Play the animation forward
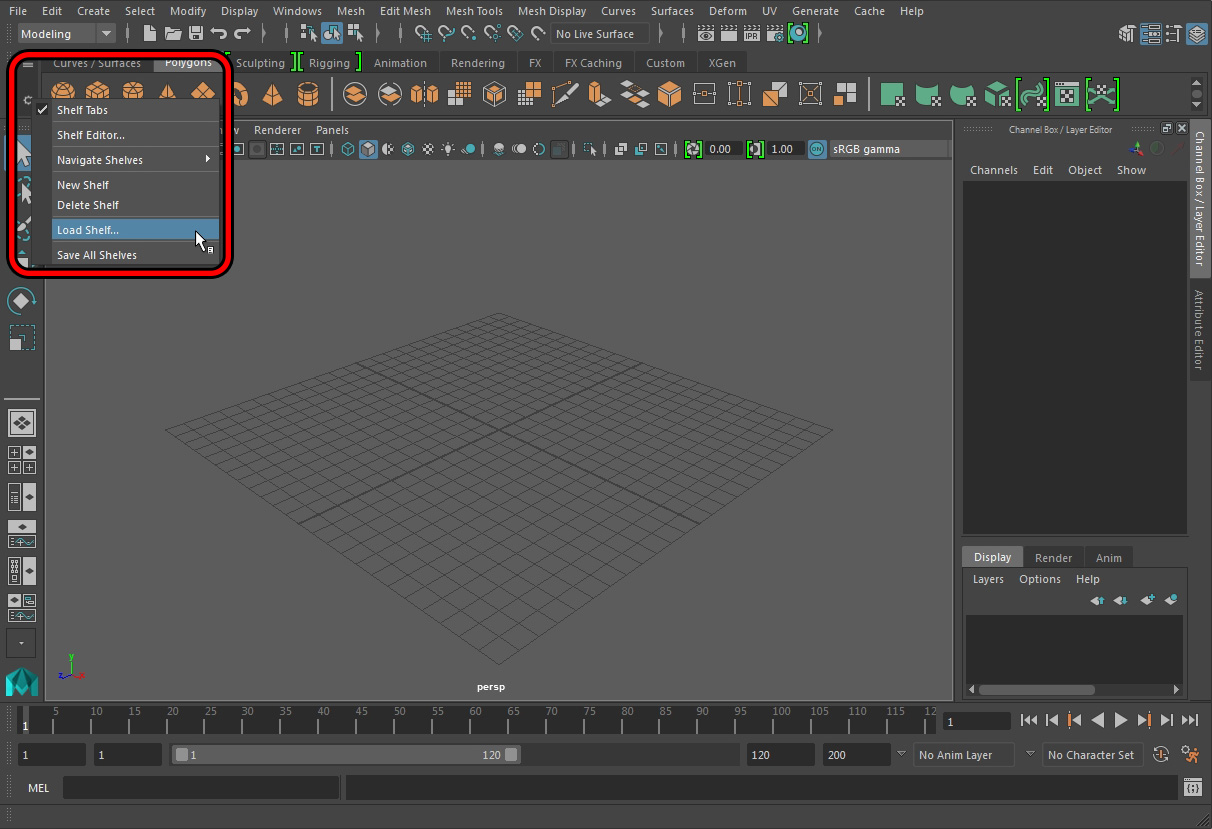The image size is (1212, 829). (1121, 720)
